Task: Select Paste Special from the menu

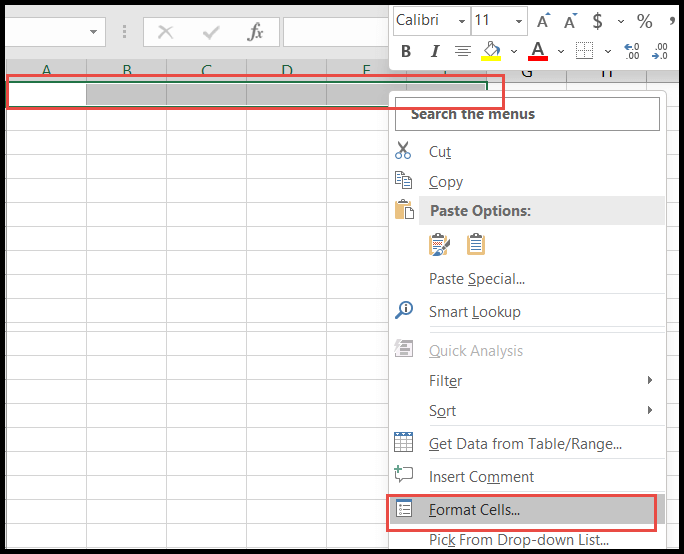Action: click(477, 279)
